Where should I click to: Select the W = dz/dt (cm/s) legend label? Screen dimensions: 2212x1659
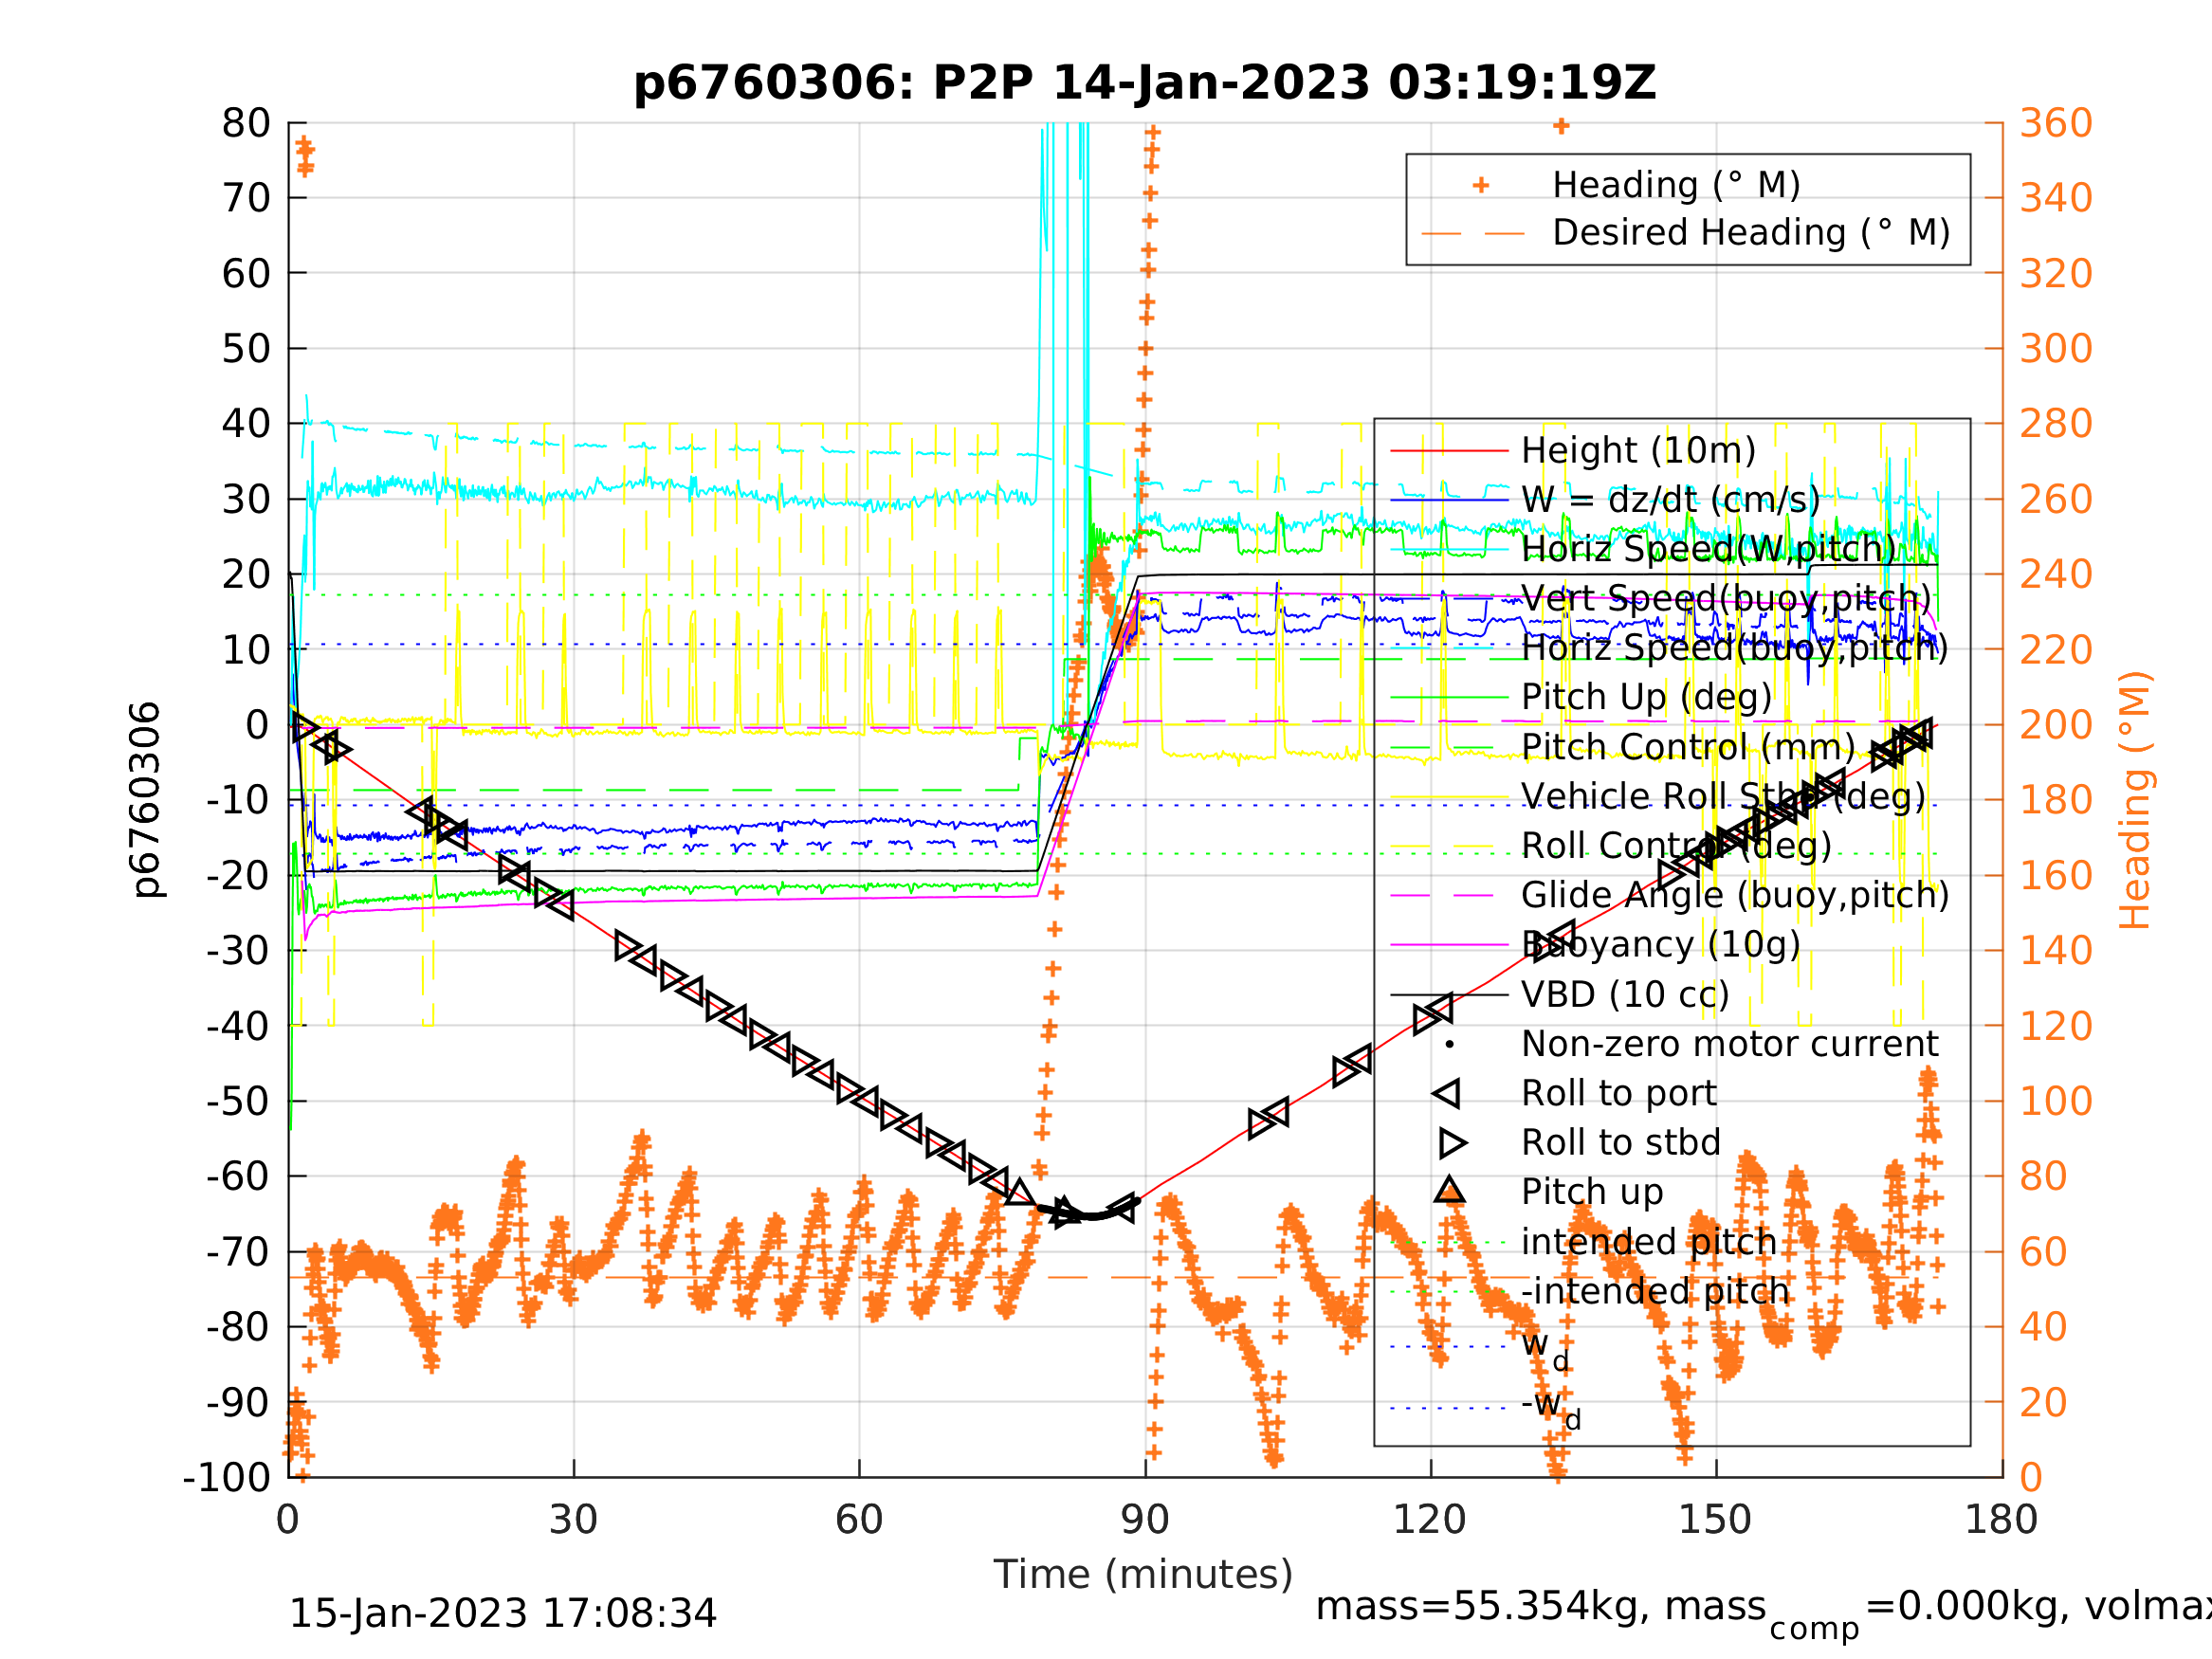[x=1671, y=500]
